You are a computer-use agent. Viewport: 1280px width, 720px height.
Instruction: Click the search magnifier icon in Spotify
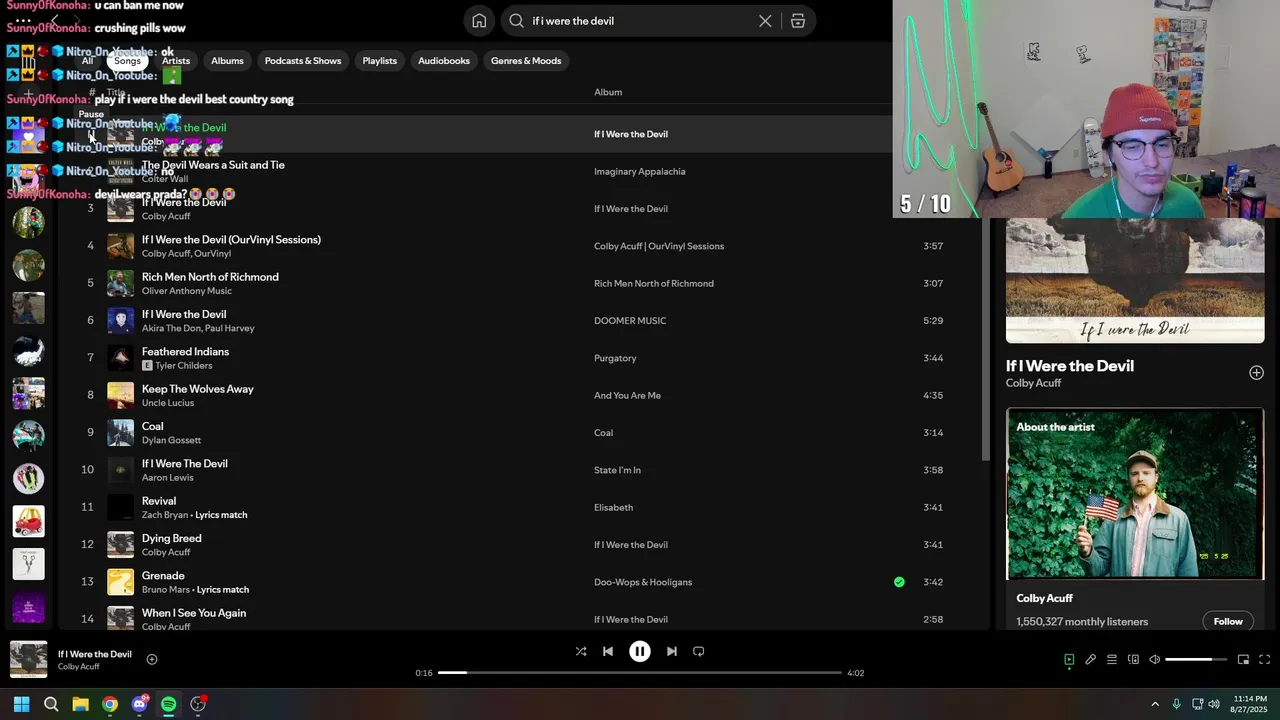point(516,20)
